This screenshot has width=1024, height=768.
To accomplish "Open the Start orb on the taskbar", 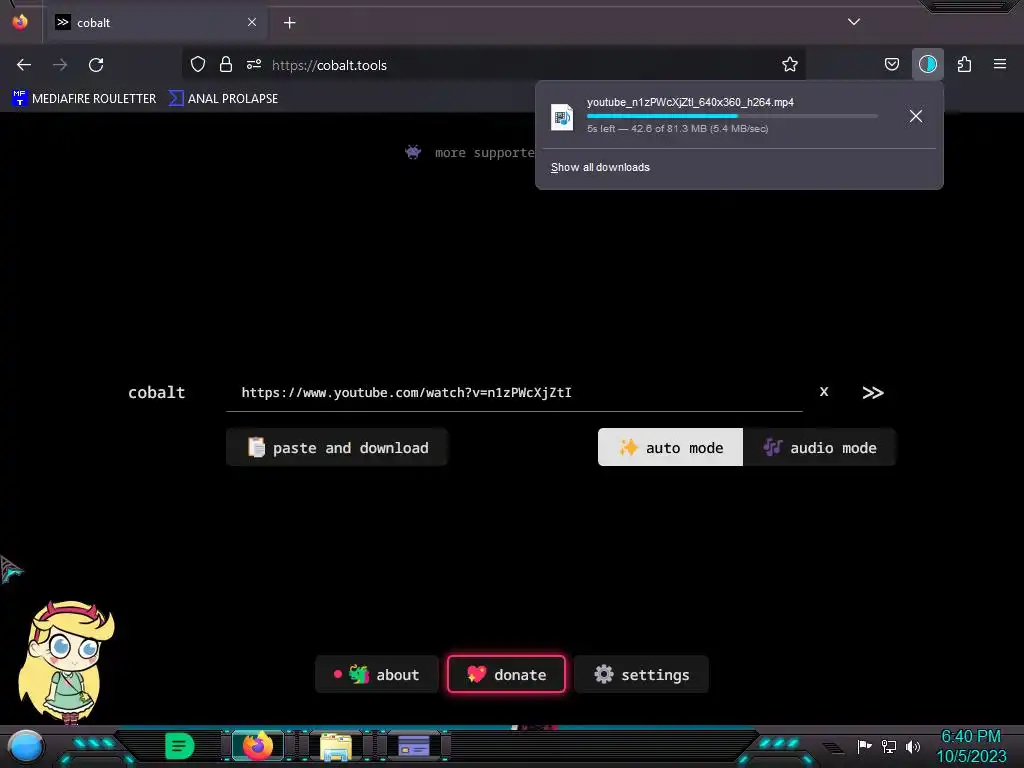I will point(25,747).
